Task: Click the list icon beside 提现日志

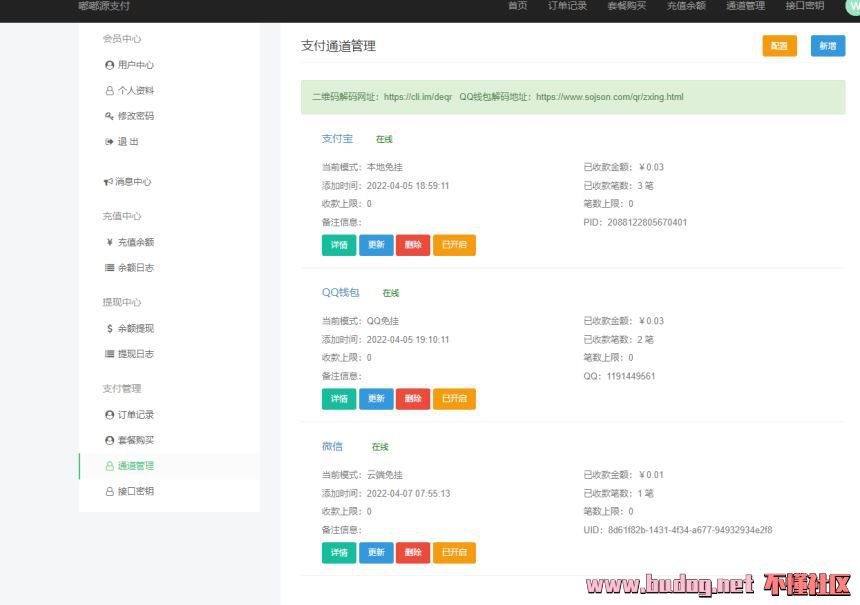Action: (109, 354)
